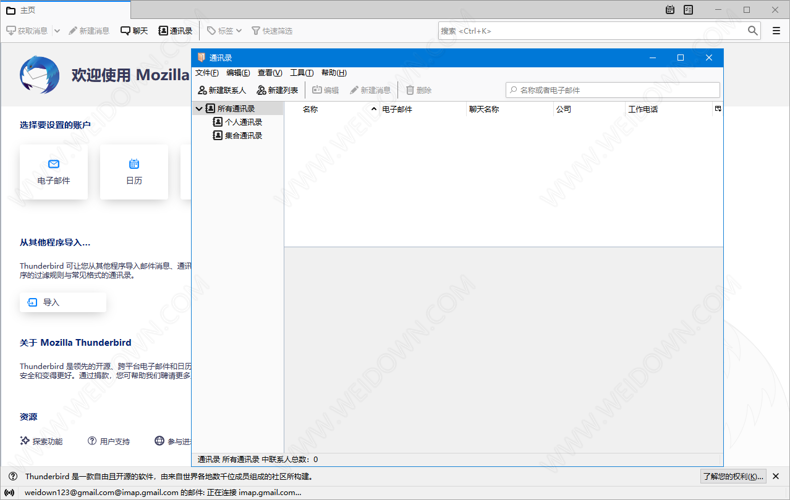The width and height of the screenshot is (790, 500).
Task: Open 用户支持 user support link
Action: 109,441
